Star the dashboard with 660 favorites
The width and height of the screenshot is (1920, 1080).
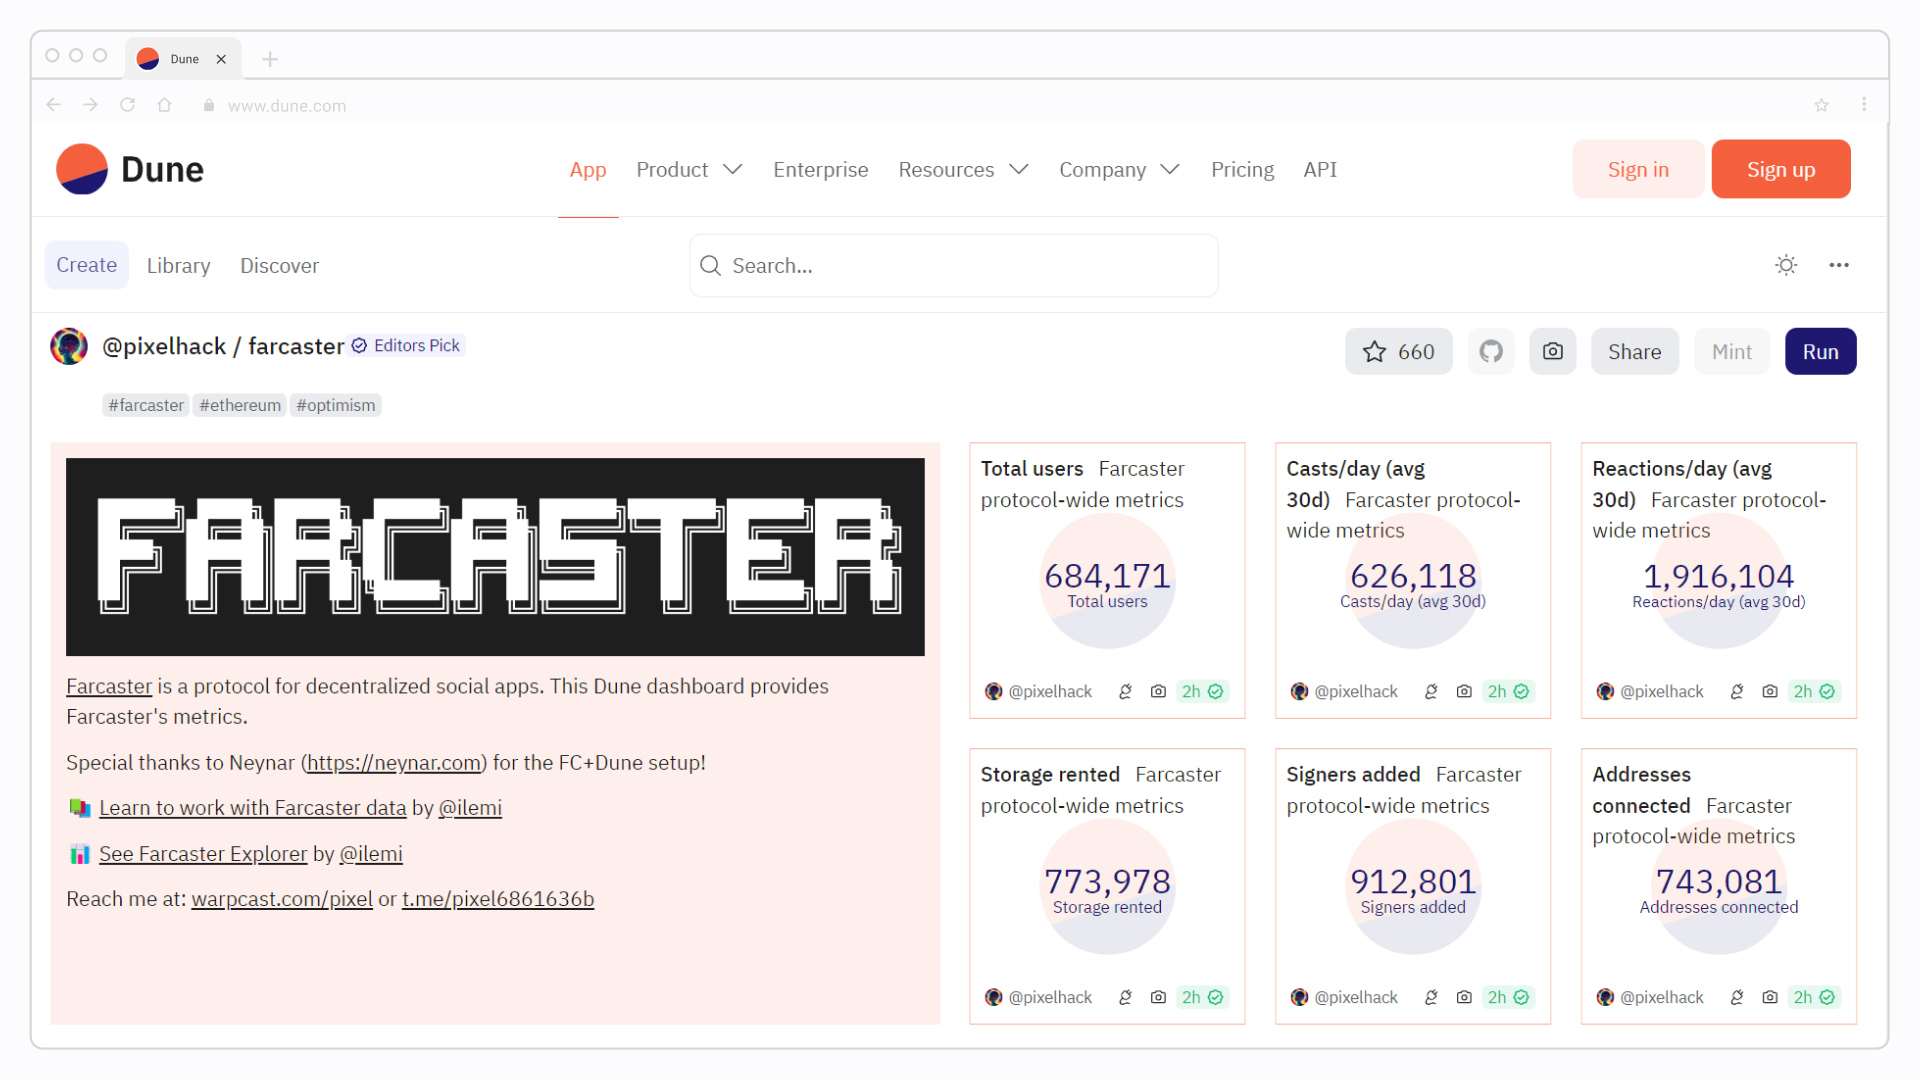point(1398,352)
